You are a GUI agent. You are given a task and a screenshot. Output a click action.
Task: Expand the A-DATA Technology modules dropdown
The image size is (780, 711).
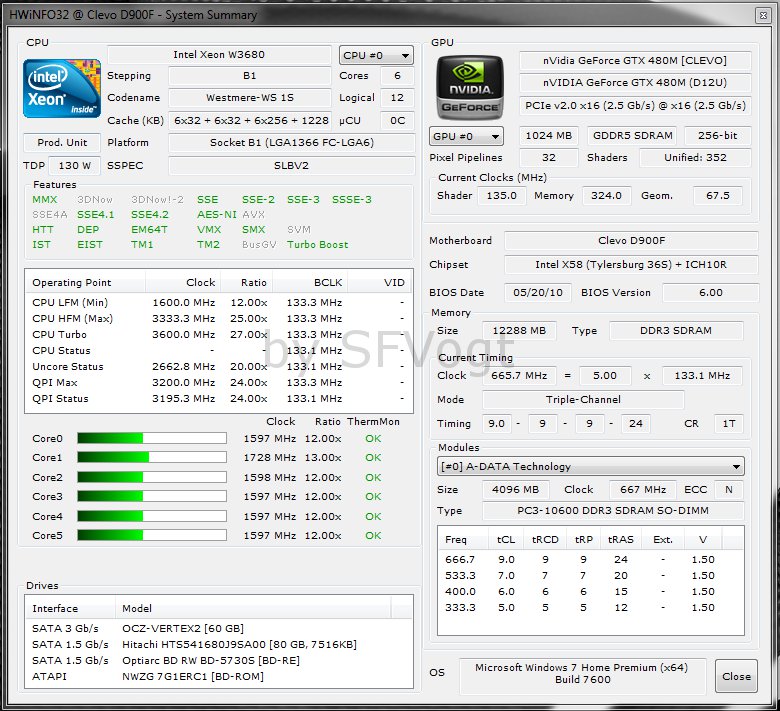click(x=591, y=466)
